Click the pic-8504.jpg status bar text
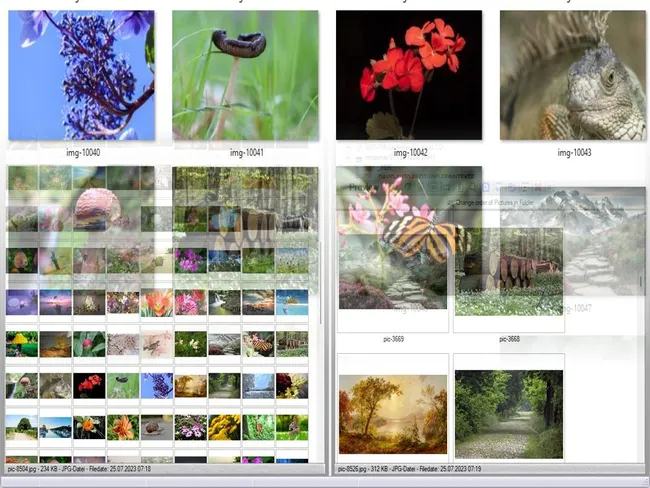This screenshot has height=488, width=650. (79, 469)
